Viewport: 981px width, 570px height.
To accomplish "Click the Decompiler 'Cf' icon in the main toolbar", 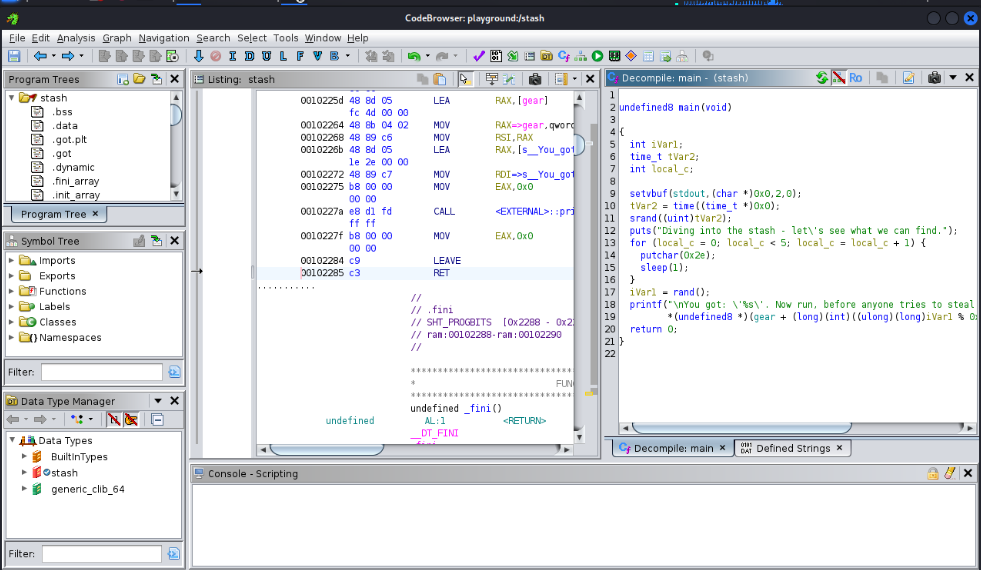I will tap(564, 56).
